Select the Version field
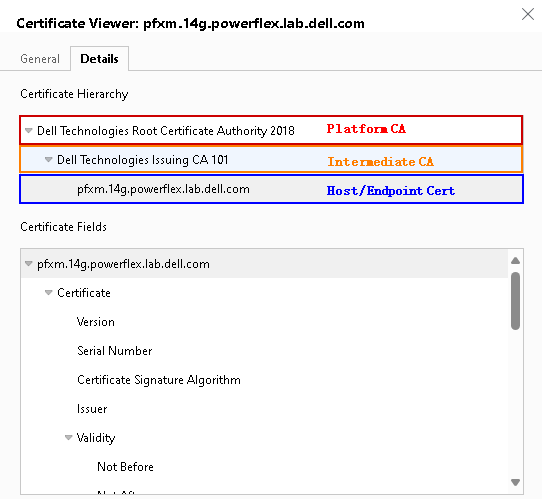Image resolution: width=542 pixels, height=499 pixels. (96, 322)
